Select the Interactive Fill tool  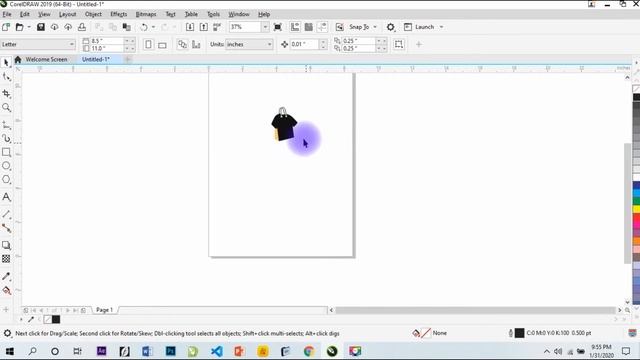coord(6,290)
